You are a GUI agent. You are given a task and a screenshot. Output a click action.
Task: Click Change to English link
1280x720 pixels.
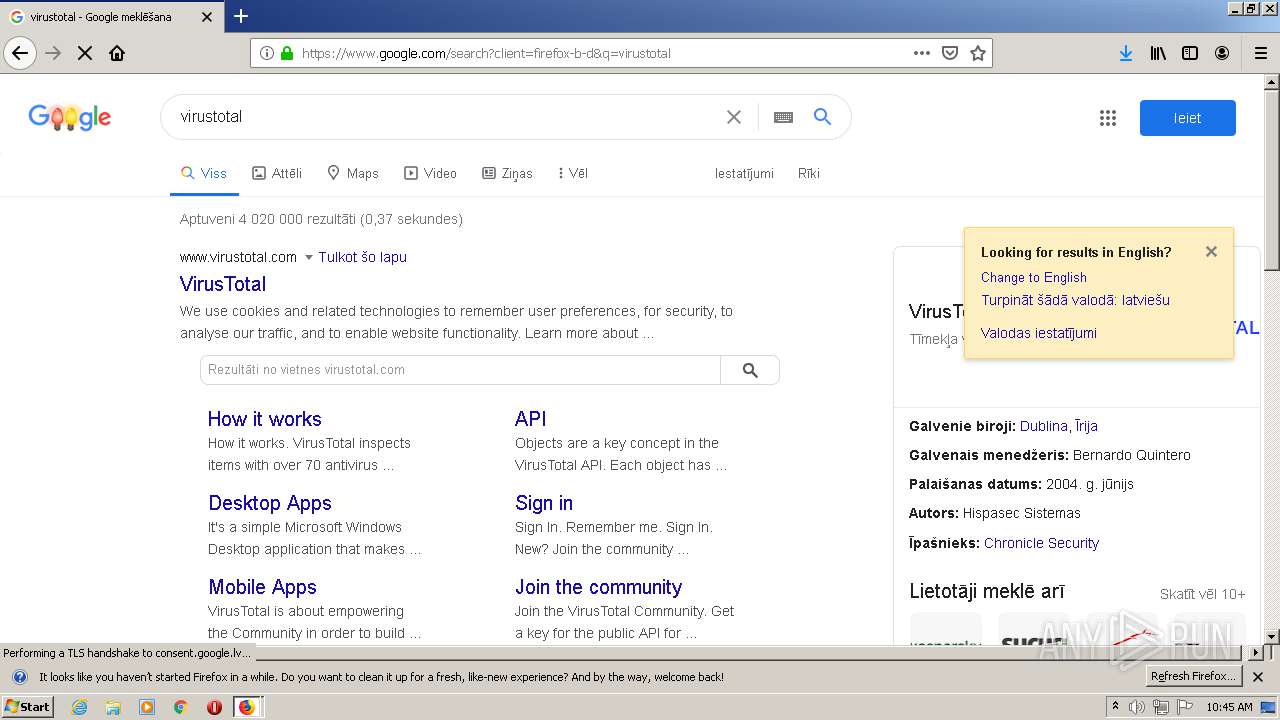click(x=1033, y=278)
